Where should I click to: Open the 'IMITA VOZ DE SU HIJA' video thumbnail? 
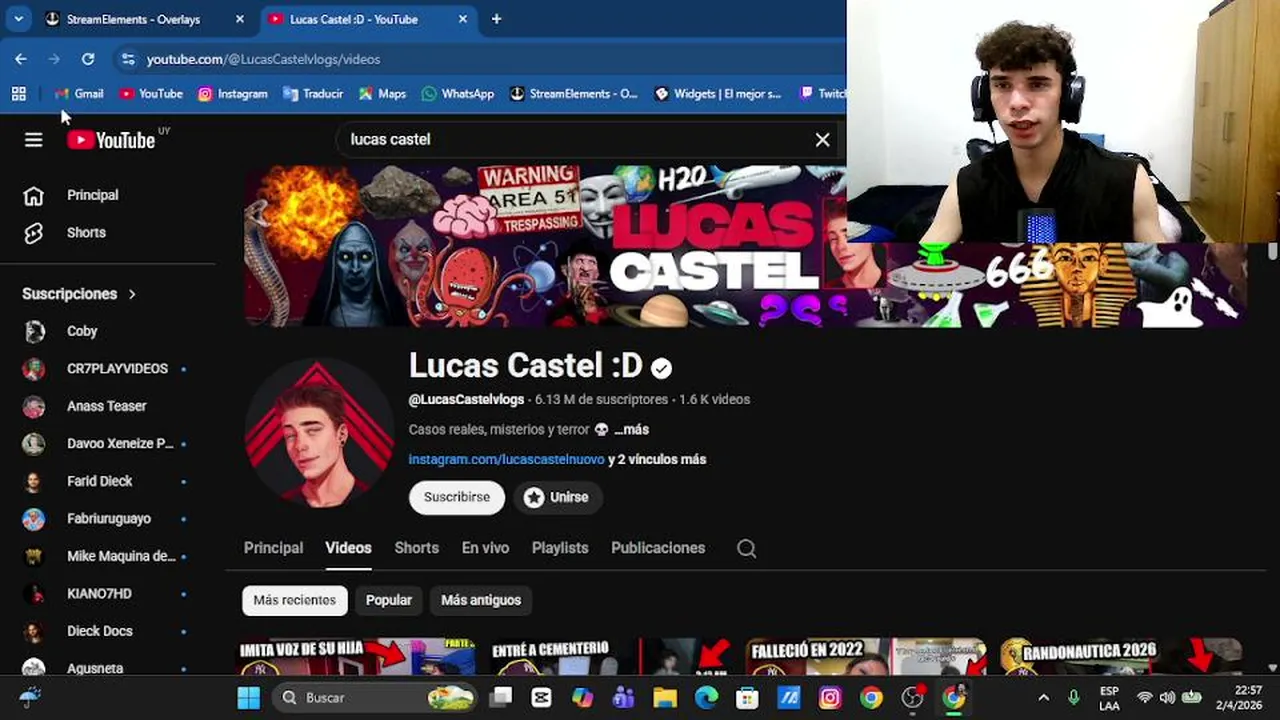pos(355,657)
